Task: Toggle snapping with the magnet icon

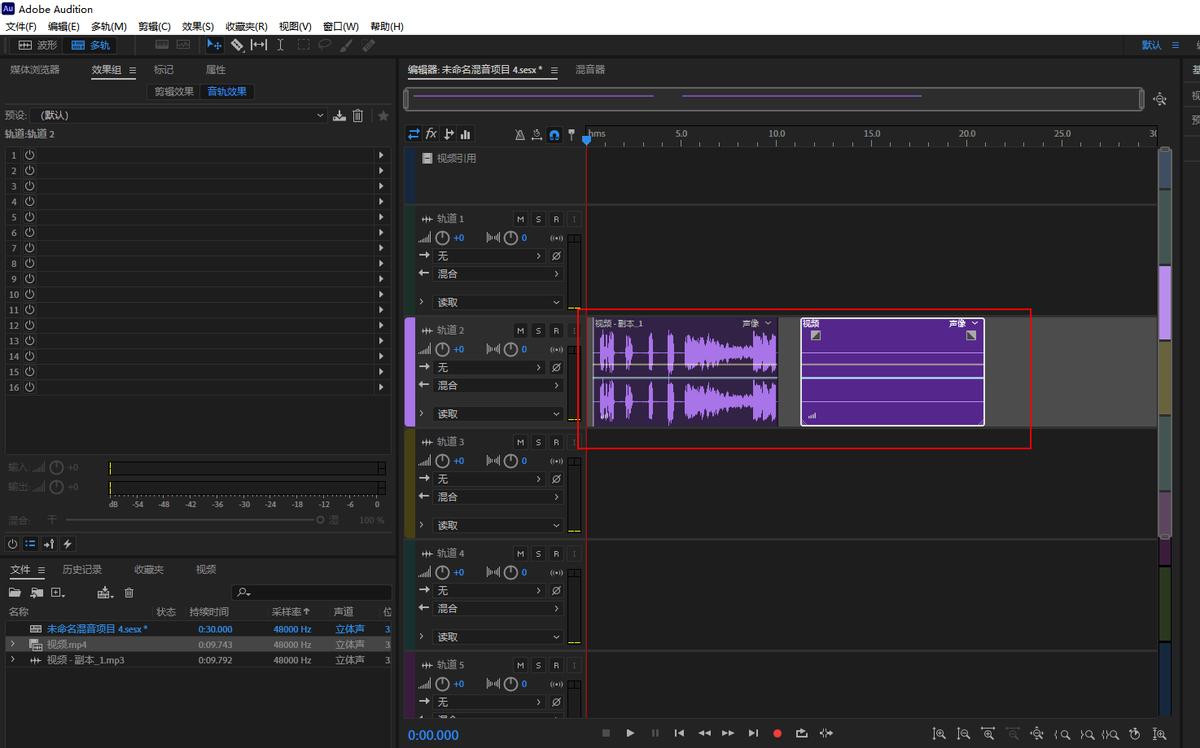Action: pyautogui.click(x=554, y=134)
